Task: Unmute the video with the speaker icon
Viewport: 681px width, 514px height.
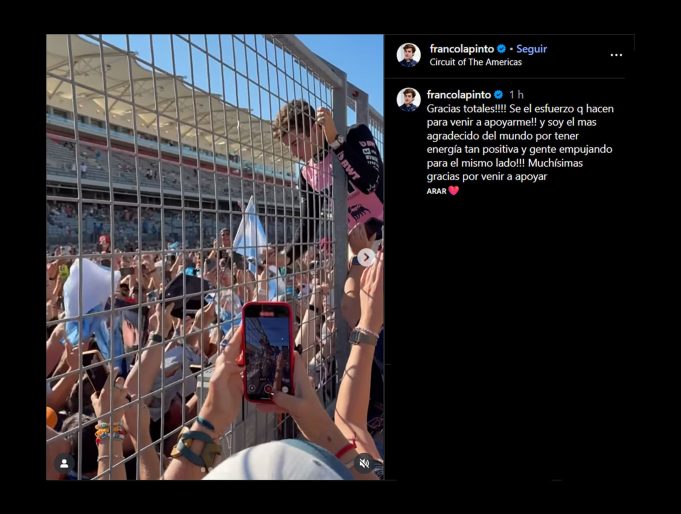Action: (x=364, y=464)
